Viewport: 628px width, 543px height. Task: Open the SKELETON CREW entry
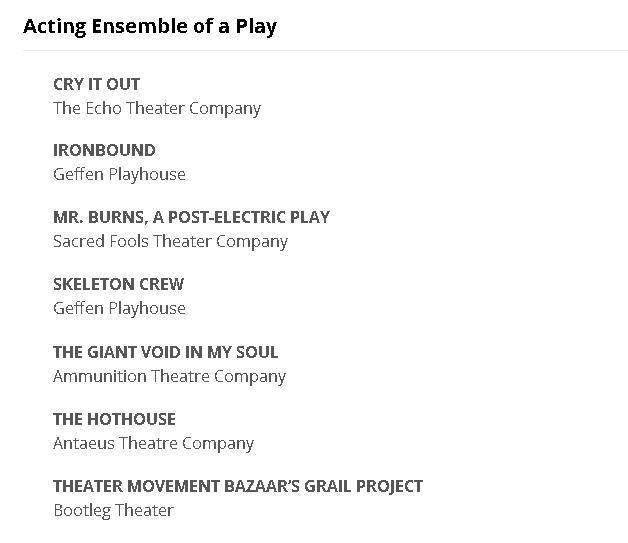(x=118, y=284)
